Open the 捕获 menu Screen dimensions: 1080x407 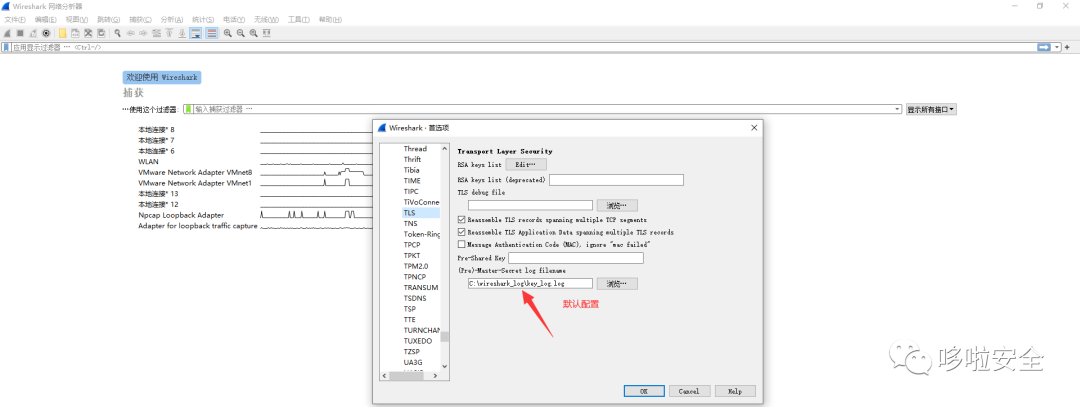141,19
